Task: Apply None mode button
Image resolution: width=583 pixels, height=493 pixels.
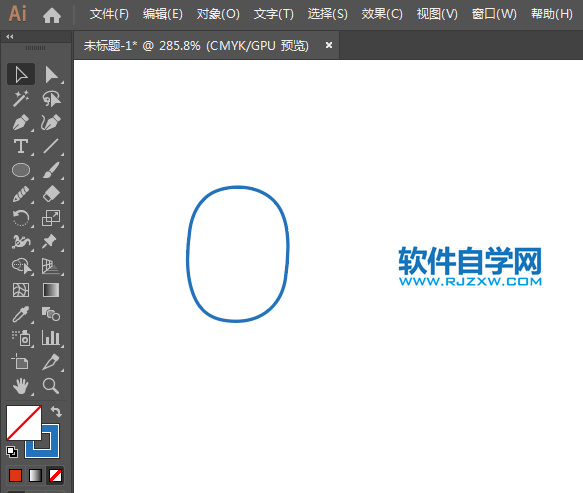Action: coord(55,475)
